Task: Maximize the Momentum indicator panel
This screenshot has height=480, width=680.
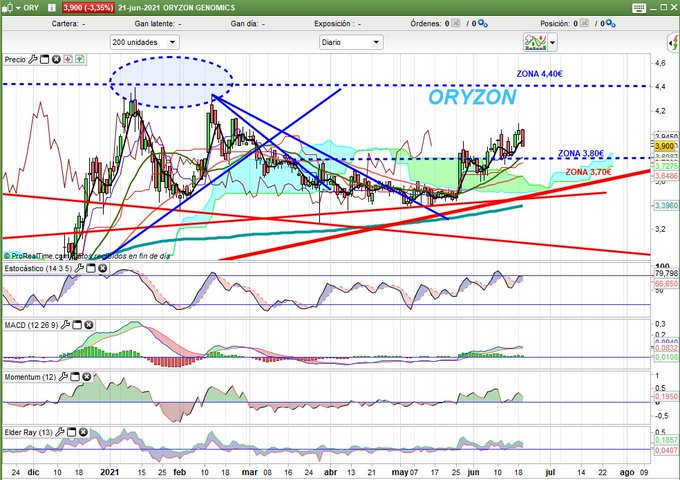Action: point(75,377)
